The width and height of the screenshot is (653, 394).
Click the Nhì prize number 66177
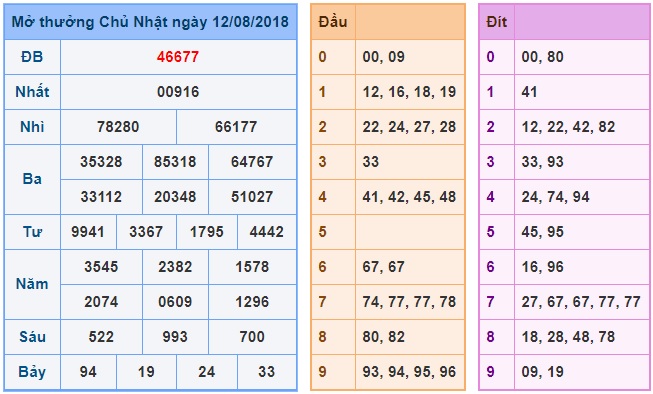point(236,127)
